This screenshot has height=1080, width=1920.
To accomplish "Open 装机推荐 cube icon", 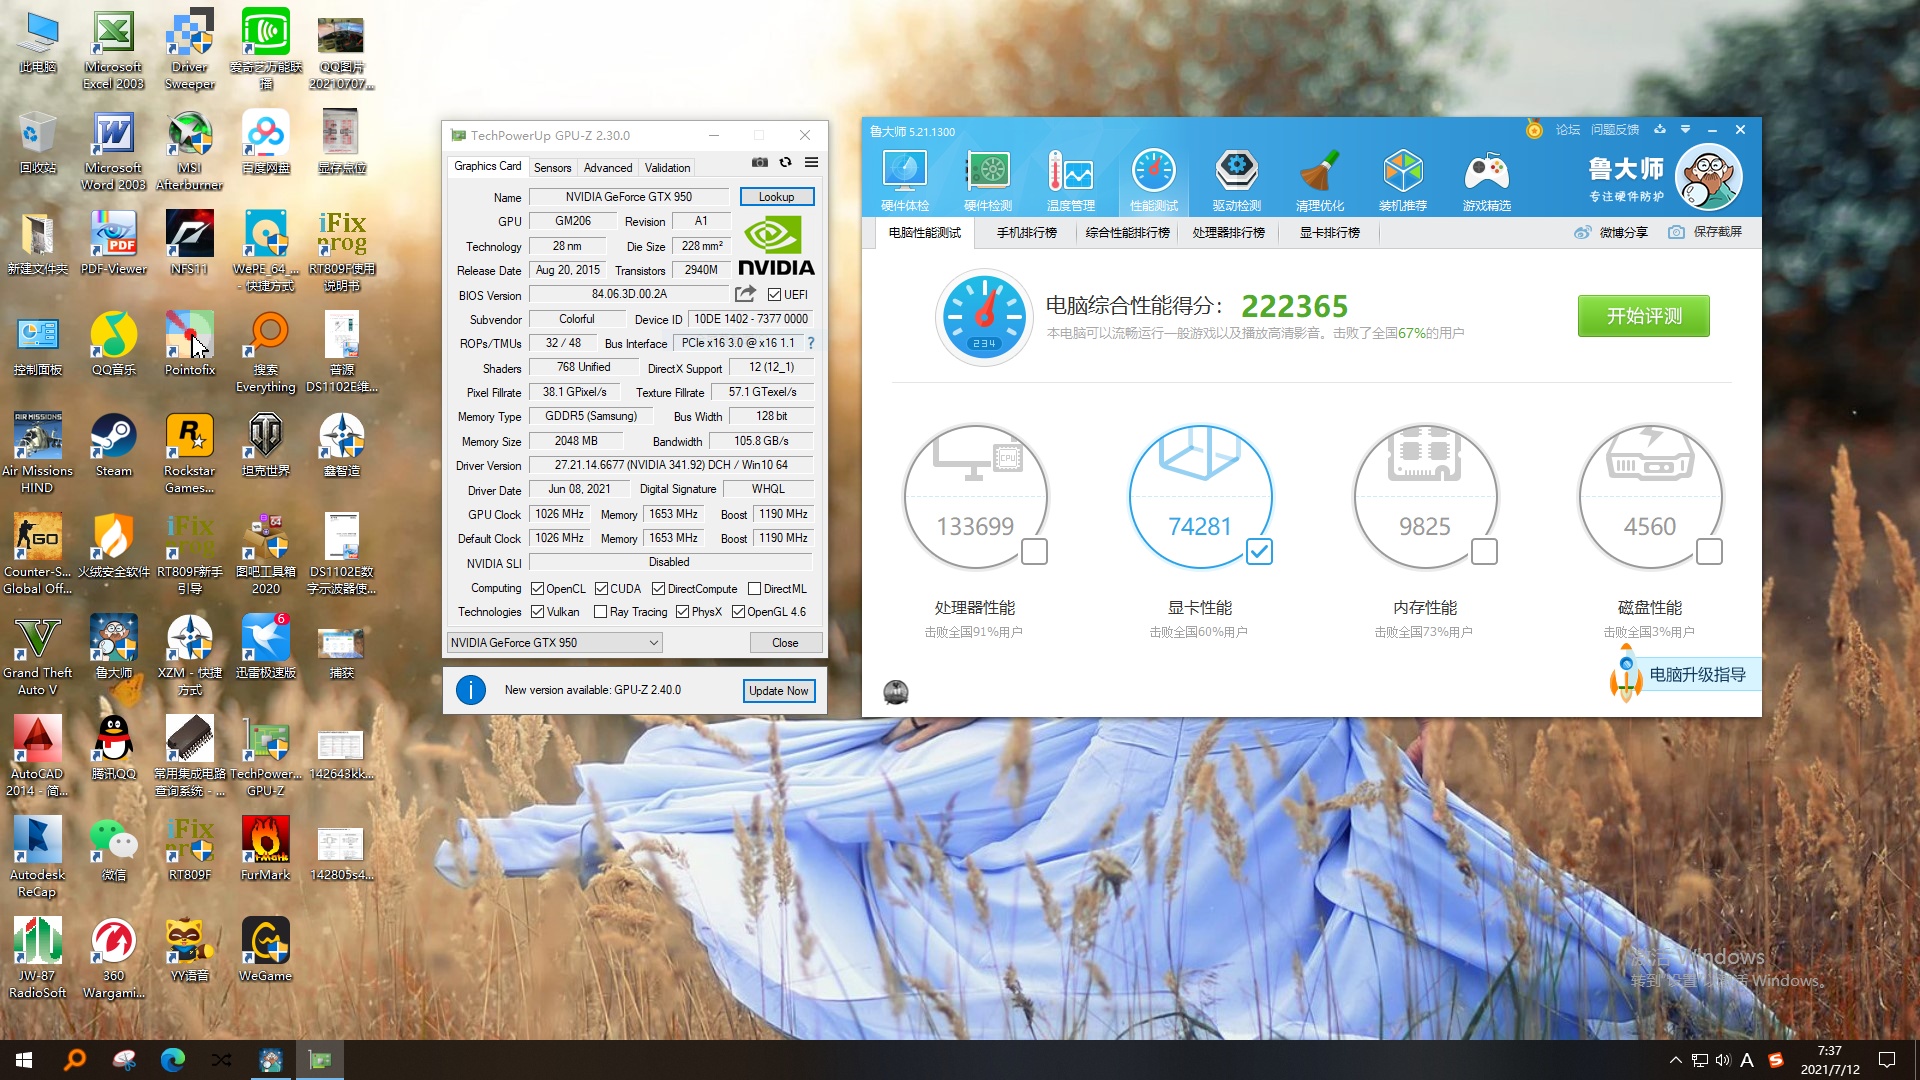I will click(1403, 181).
